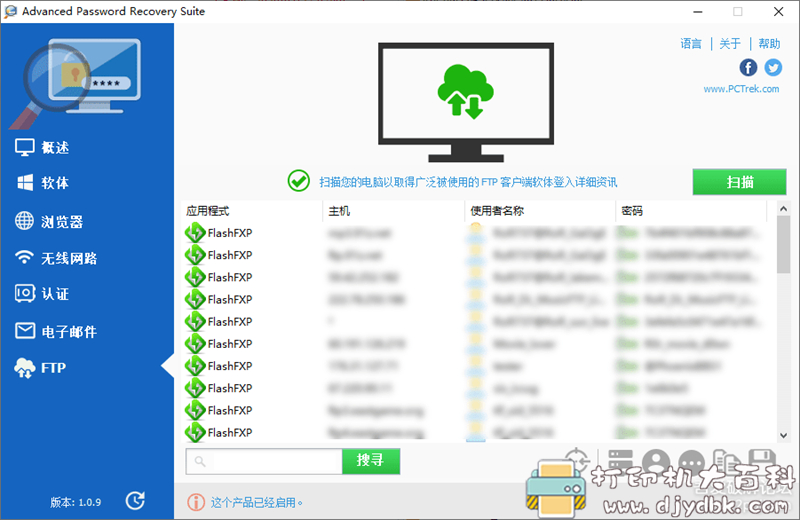Open the 语言 language link
Viewport: 800px width, 520px height.
coord(691,44)
